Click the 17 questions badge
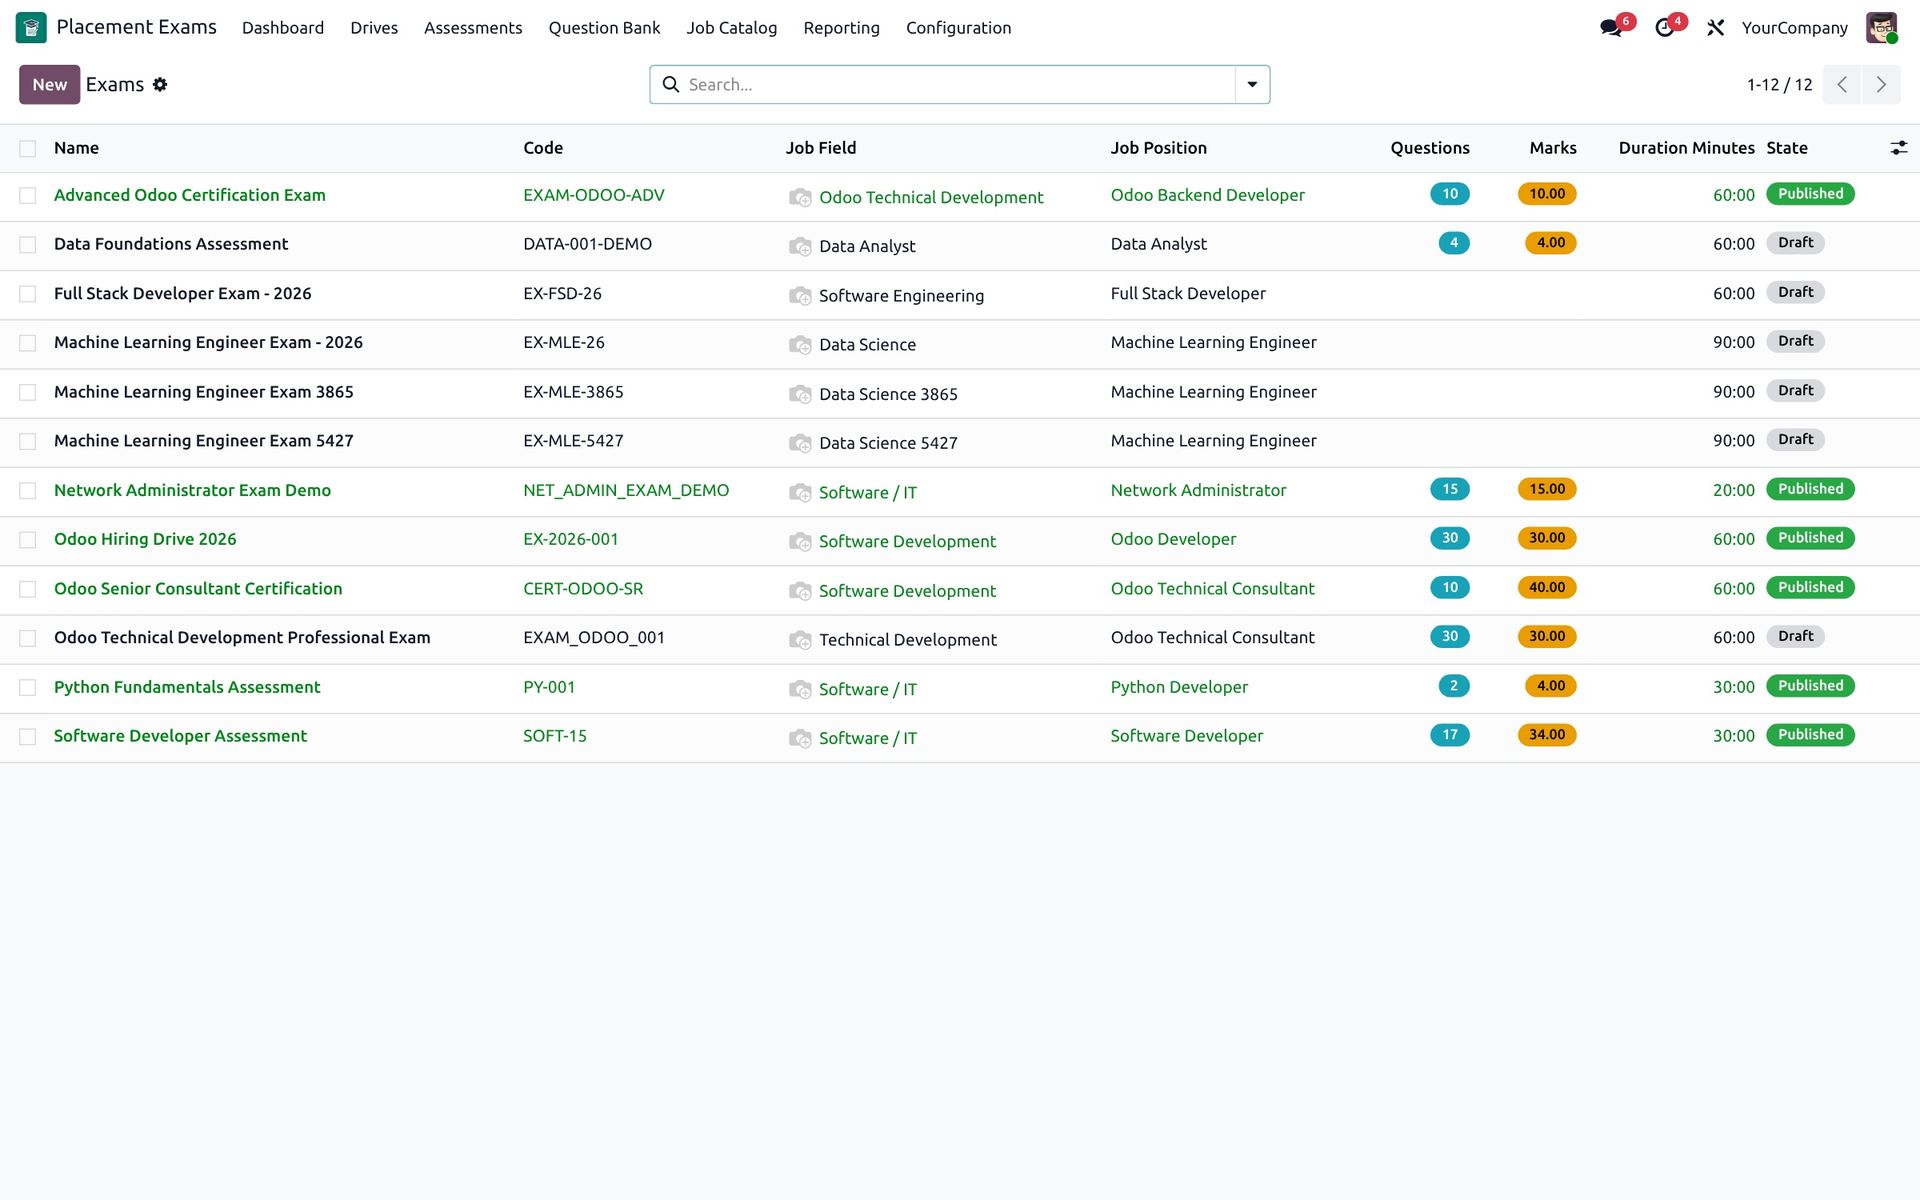The height and width of the screenshot is (1200, 1920). tap(1450, 735)
